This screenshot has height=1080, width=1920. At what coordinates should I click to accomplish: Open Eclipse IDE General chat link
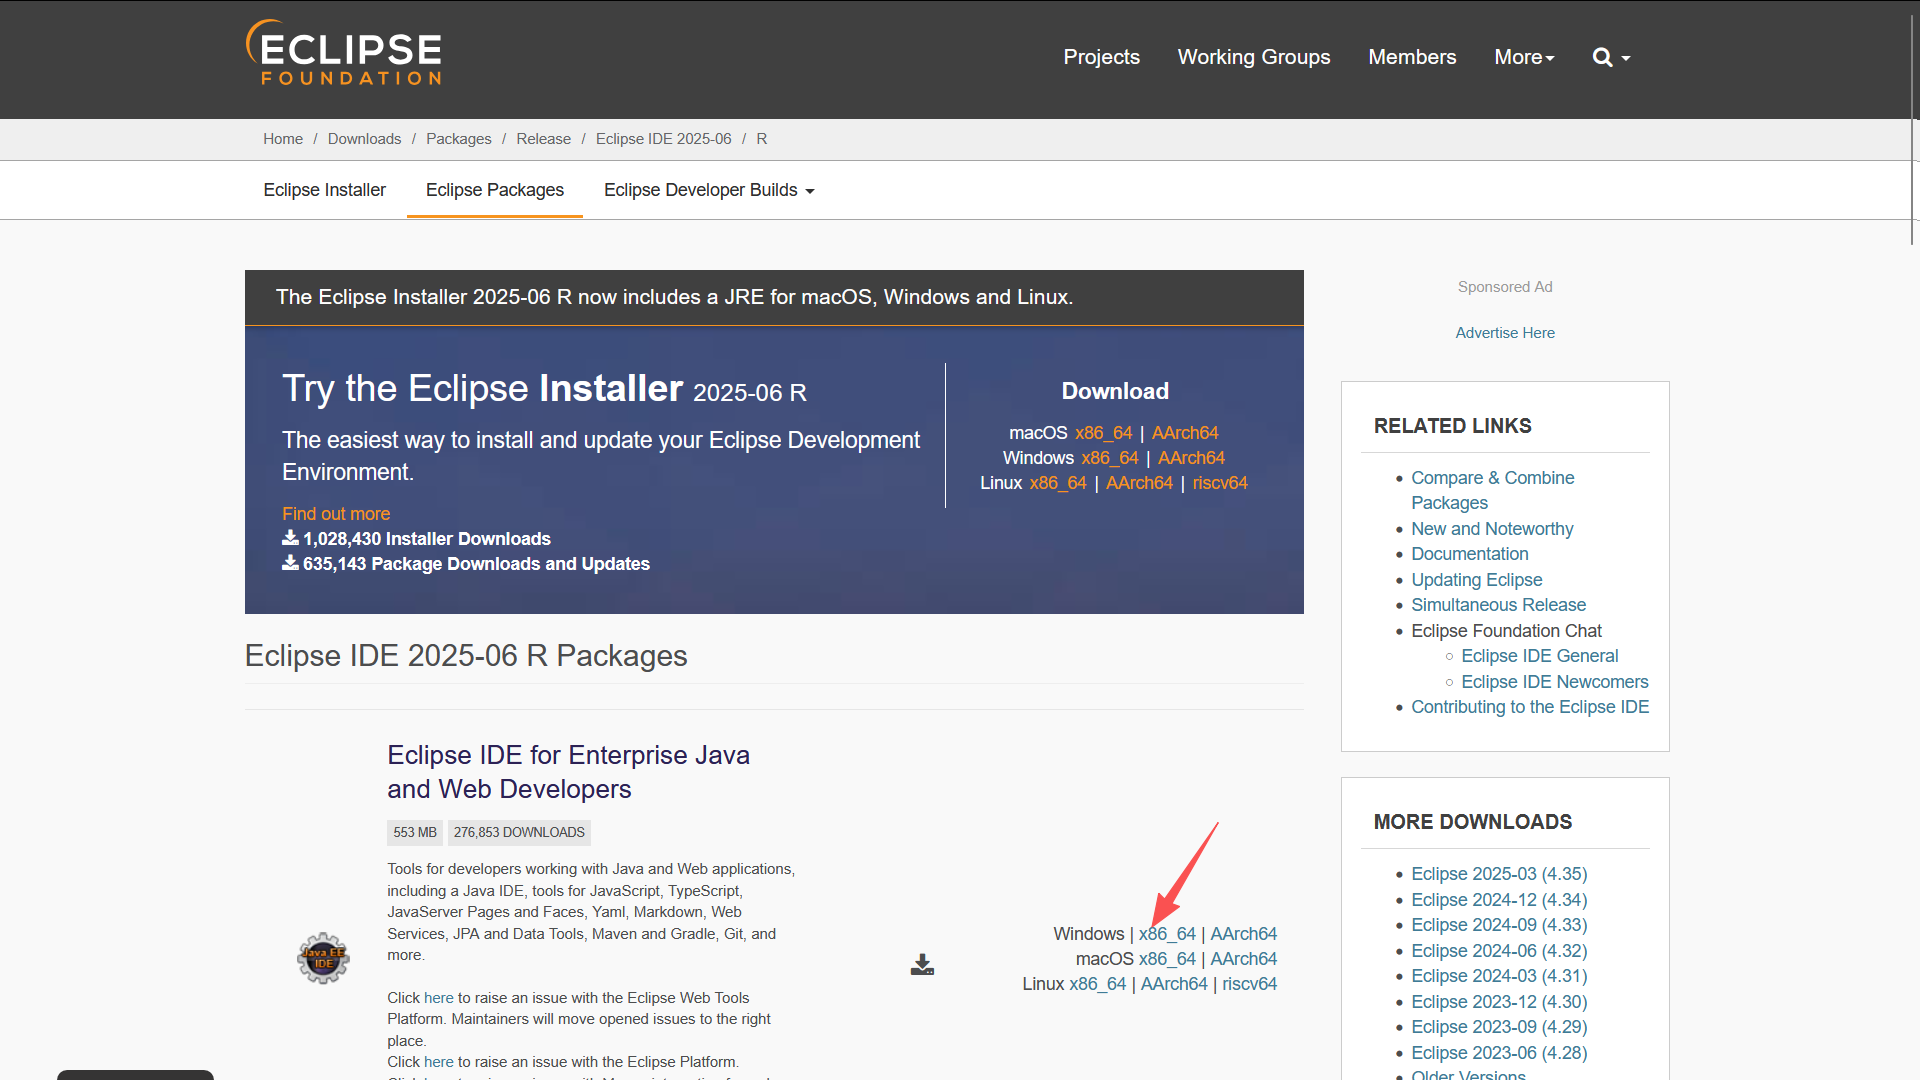(x=1539, y=656)
